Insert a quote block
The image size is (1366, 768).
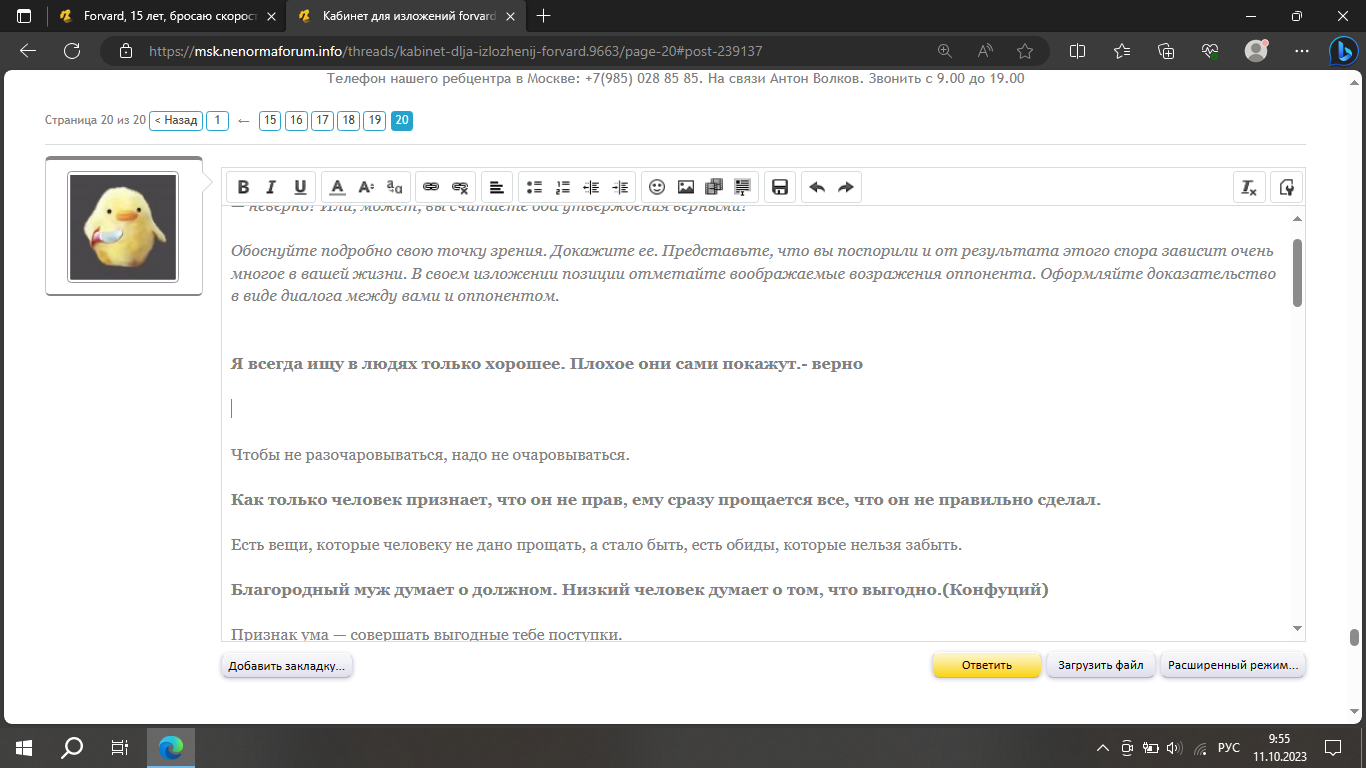click(x=742, y=186)
